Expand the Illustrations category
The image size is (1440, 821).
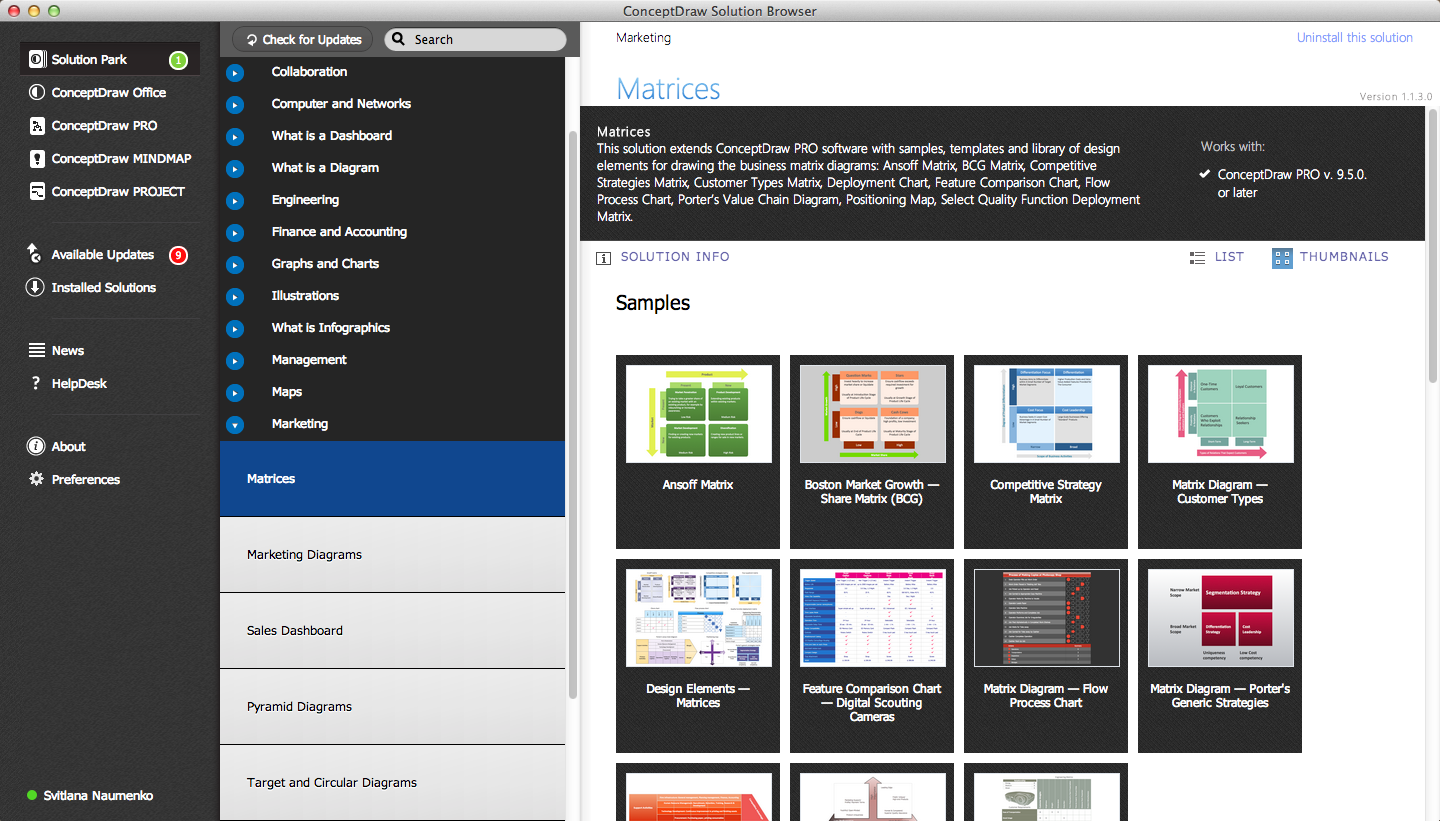[x=235, y=297]
